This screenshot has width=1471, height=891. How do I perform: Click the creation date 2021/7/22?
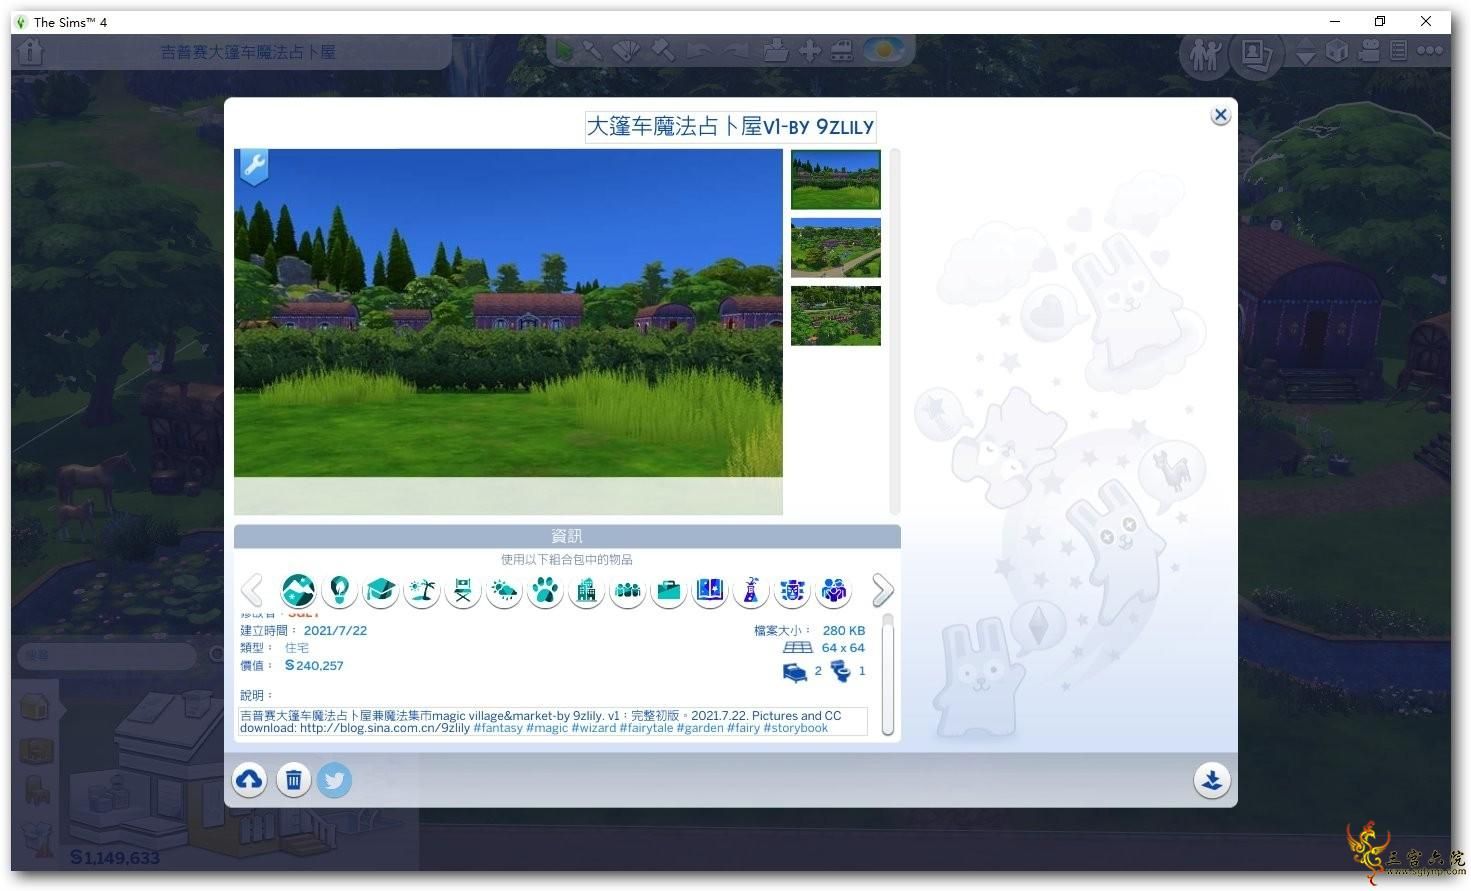point(335,631)
